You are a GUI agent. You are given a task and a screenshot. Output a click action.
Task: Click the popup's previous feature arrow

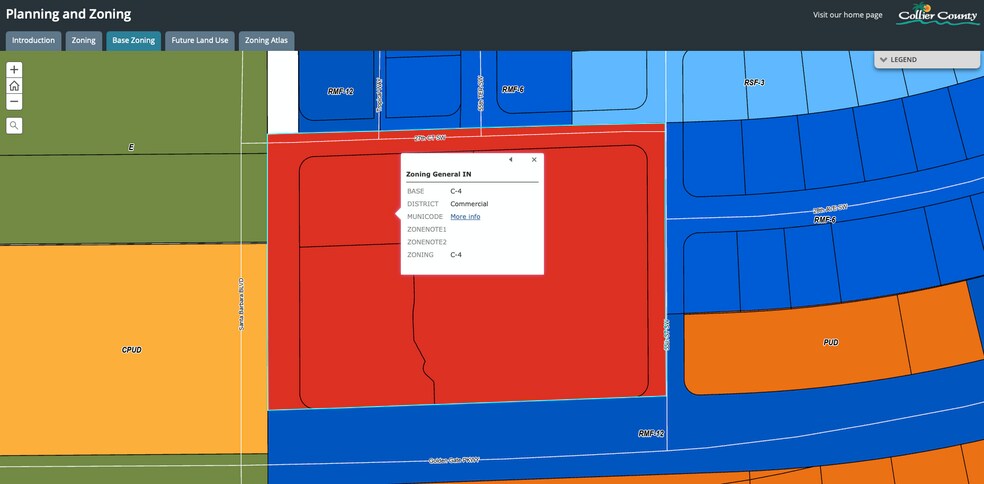[x=511, y=160]
